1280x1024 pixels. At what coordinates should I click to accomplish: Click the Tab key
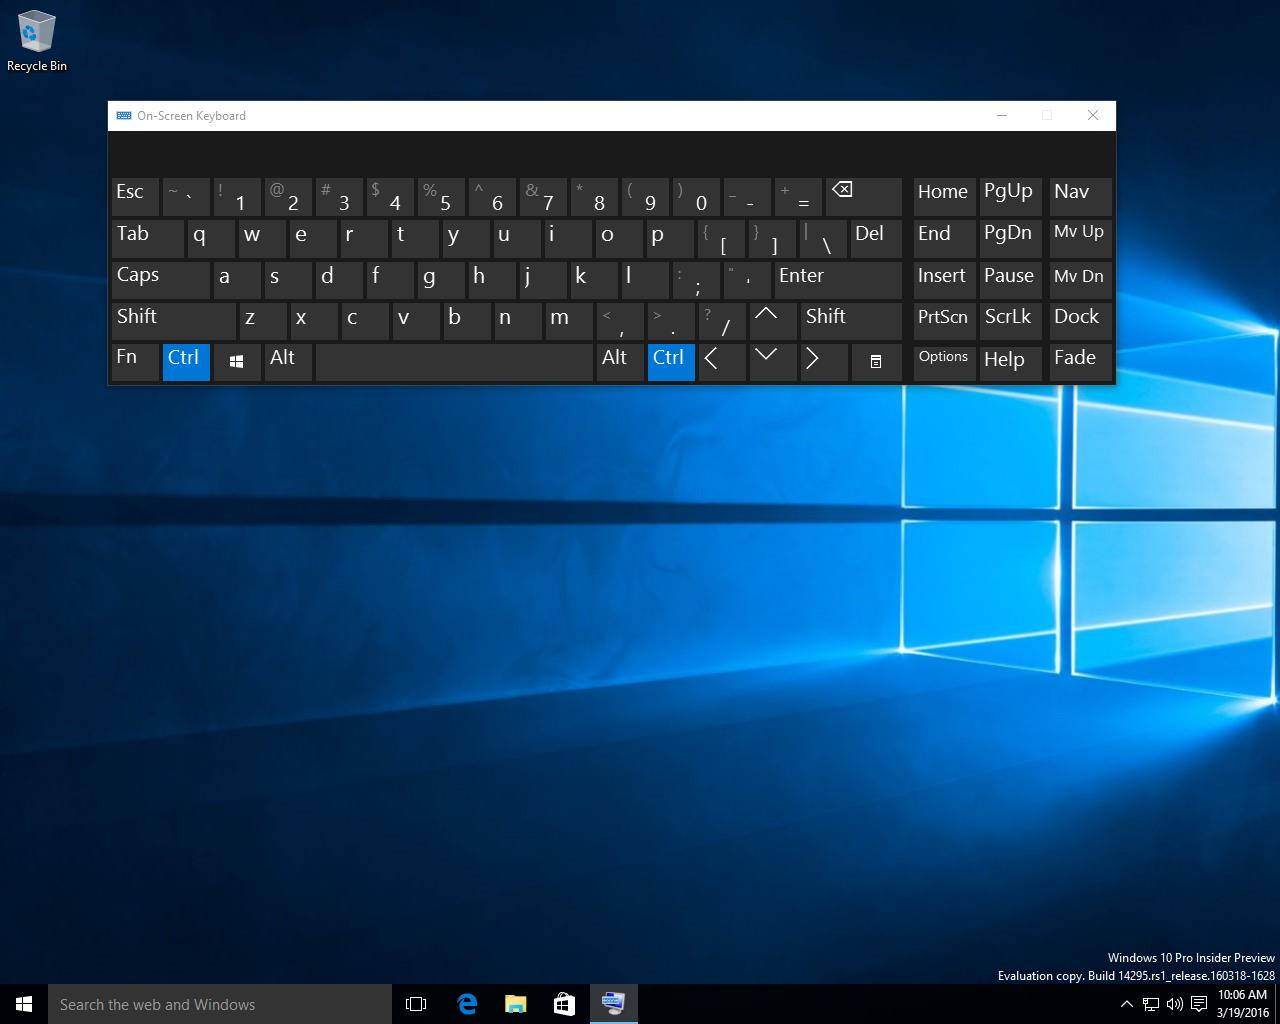click(147, 238)
